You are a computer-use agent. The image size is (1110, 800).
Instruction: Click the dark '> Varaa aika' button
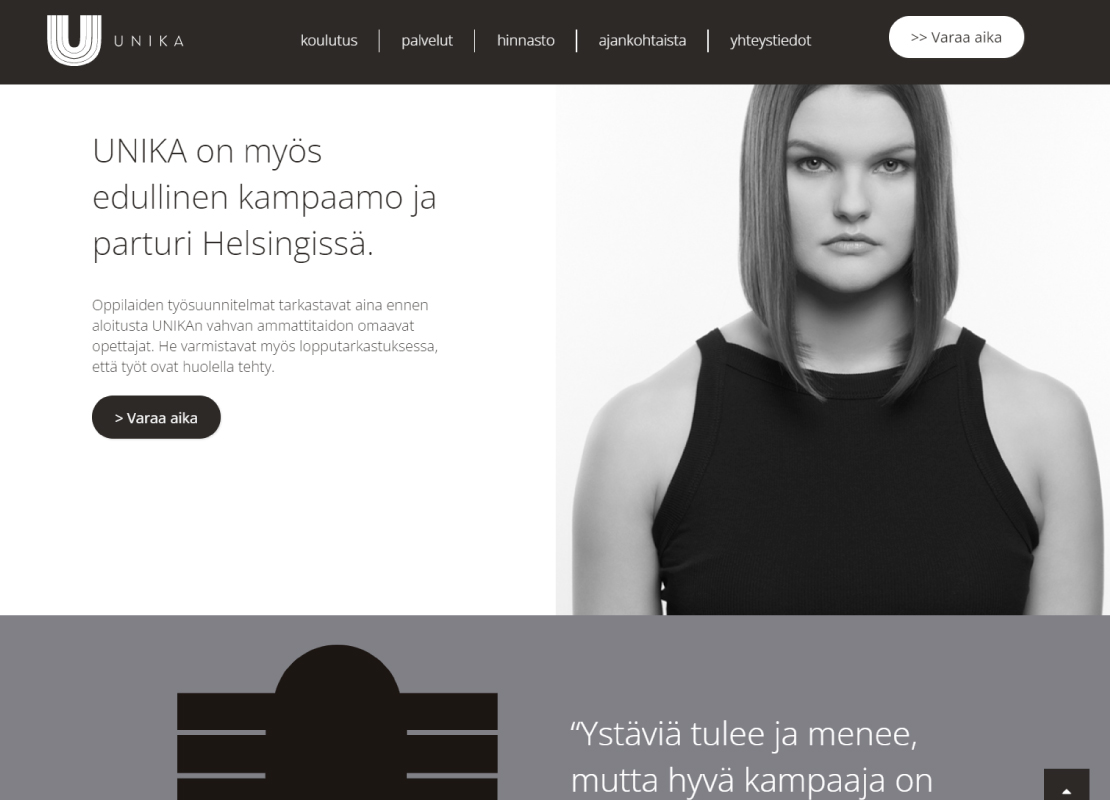click(x=156, y=417)
